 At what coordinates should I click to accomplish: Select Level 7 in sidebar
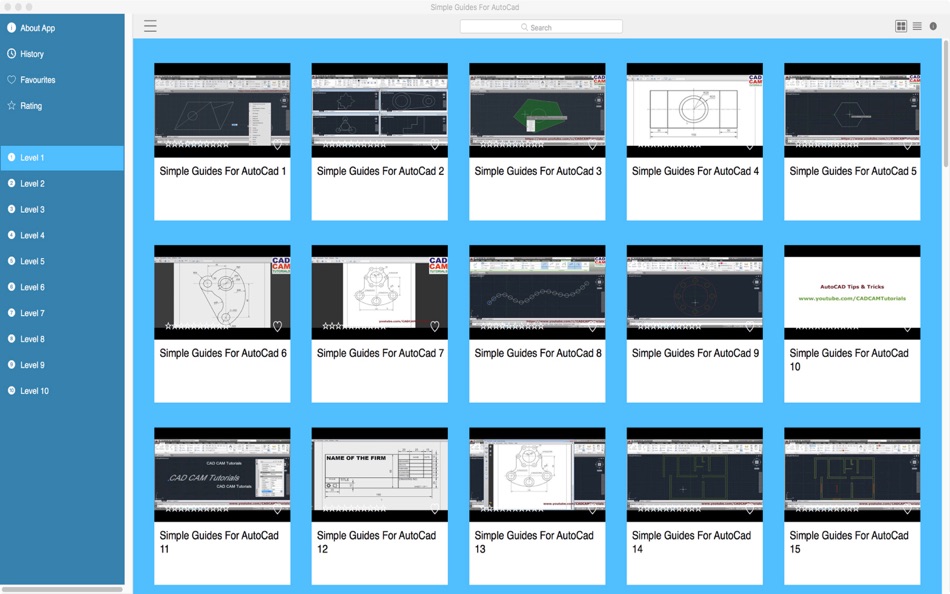62,313
